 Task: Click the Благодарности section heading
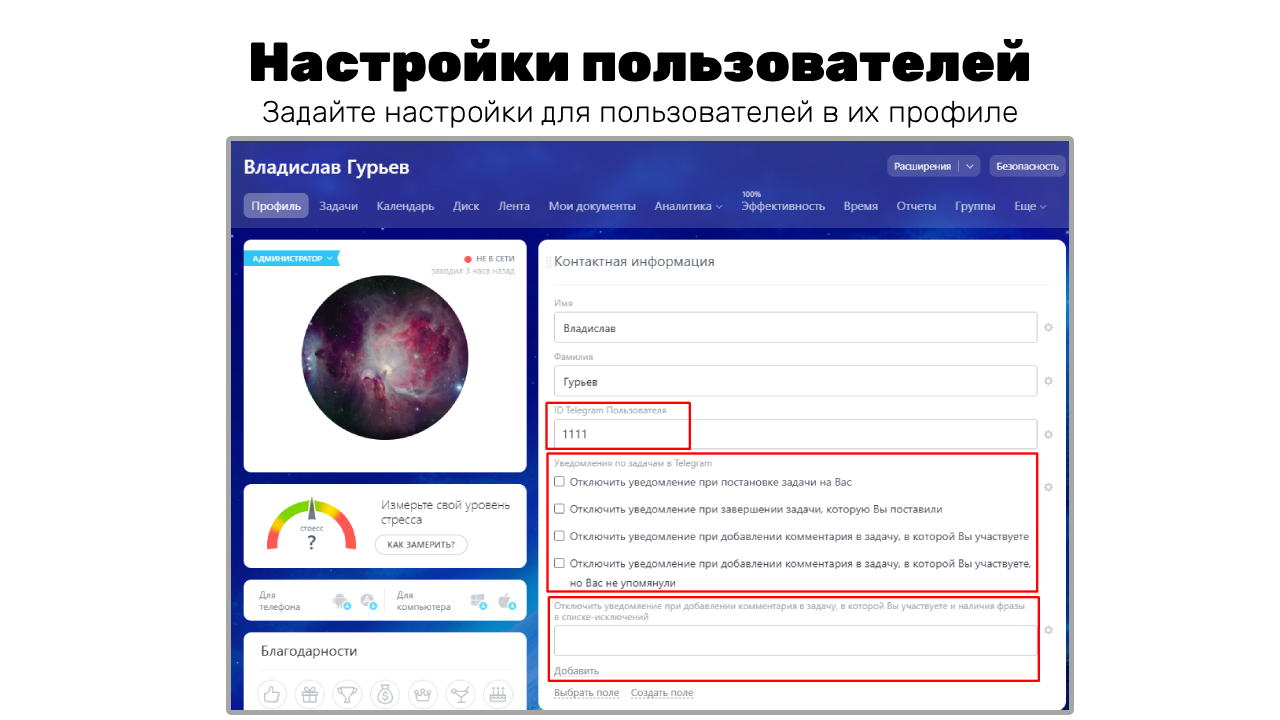point(309,651)
